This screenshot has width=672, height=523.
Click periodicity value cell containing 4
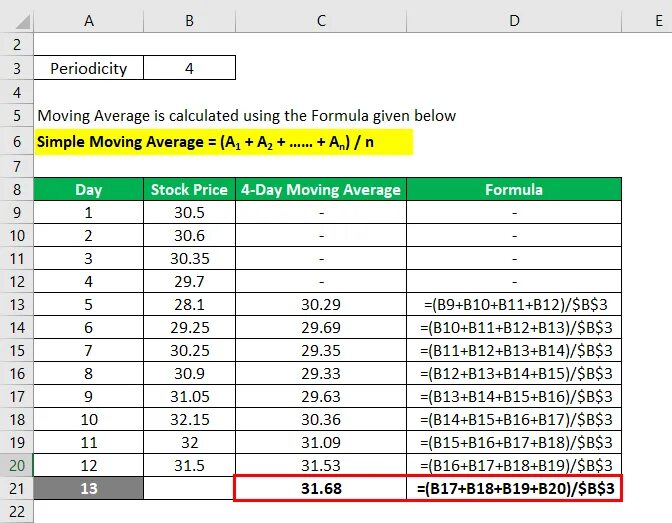click(x=189, y=68)
